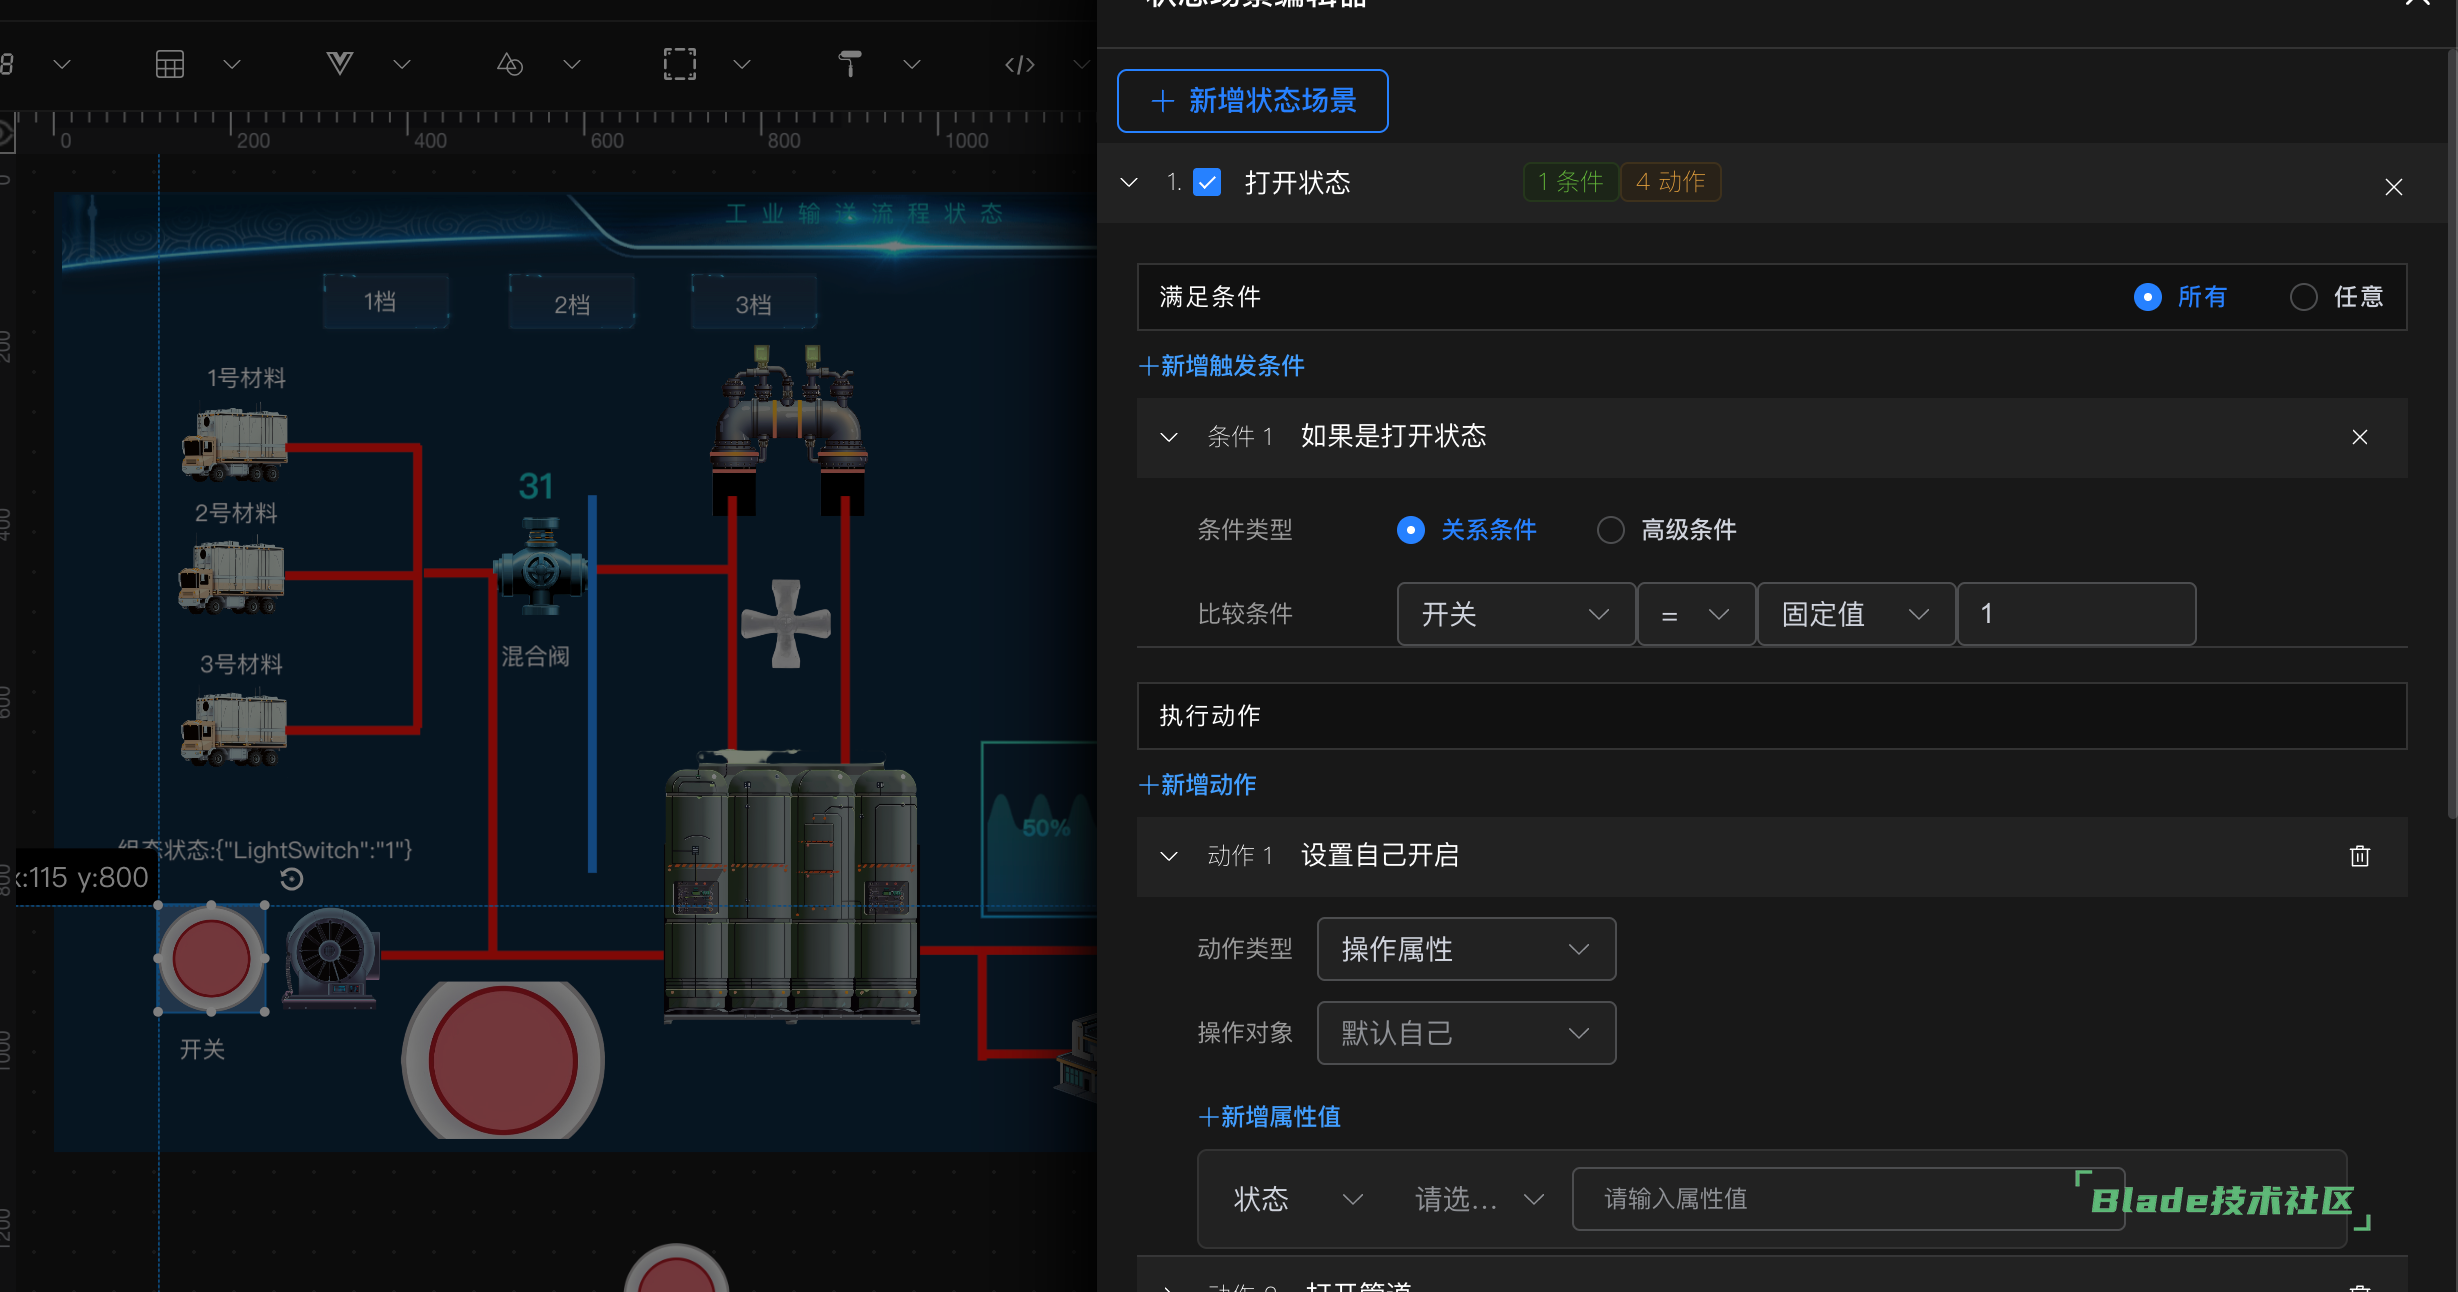The image size is (2458, 1292).
Task: Collapse the 动作 1 section chevron
Action: (1168, 856)
